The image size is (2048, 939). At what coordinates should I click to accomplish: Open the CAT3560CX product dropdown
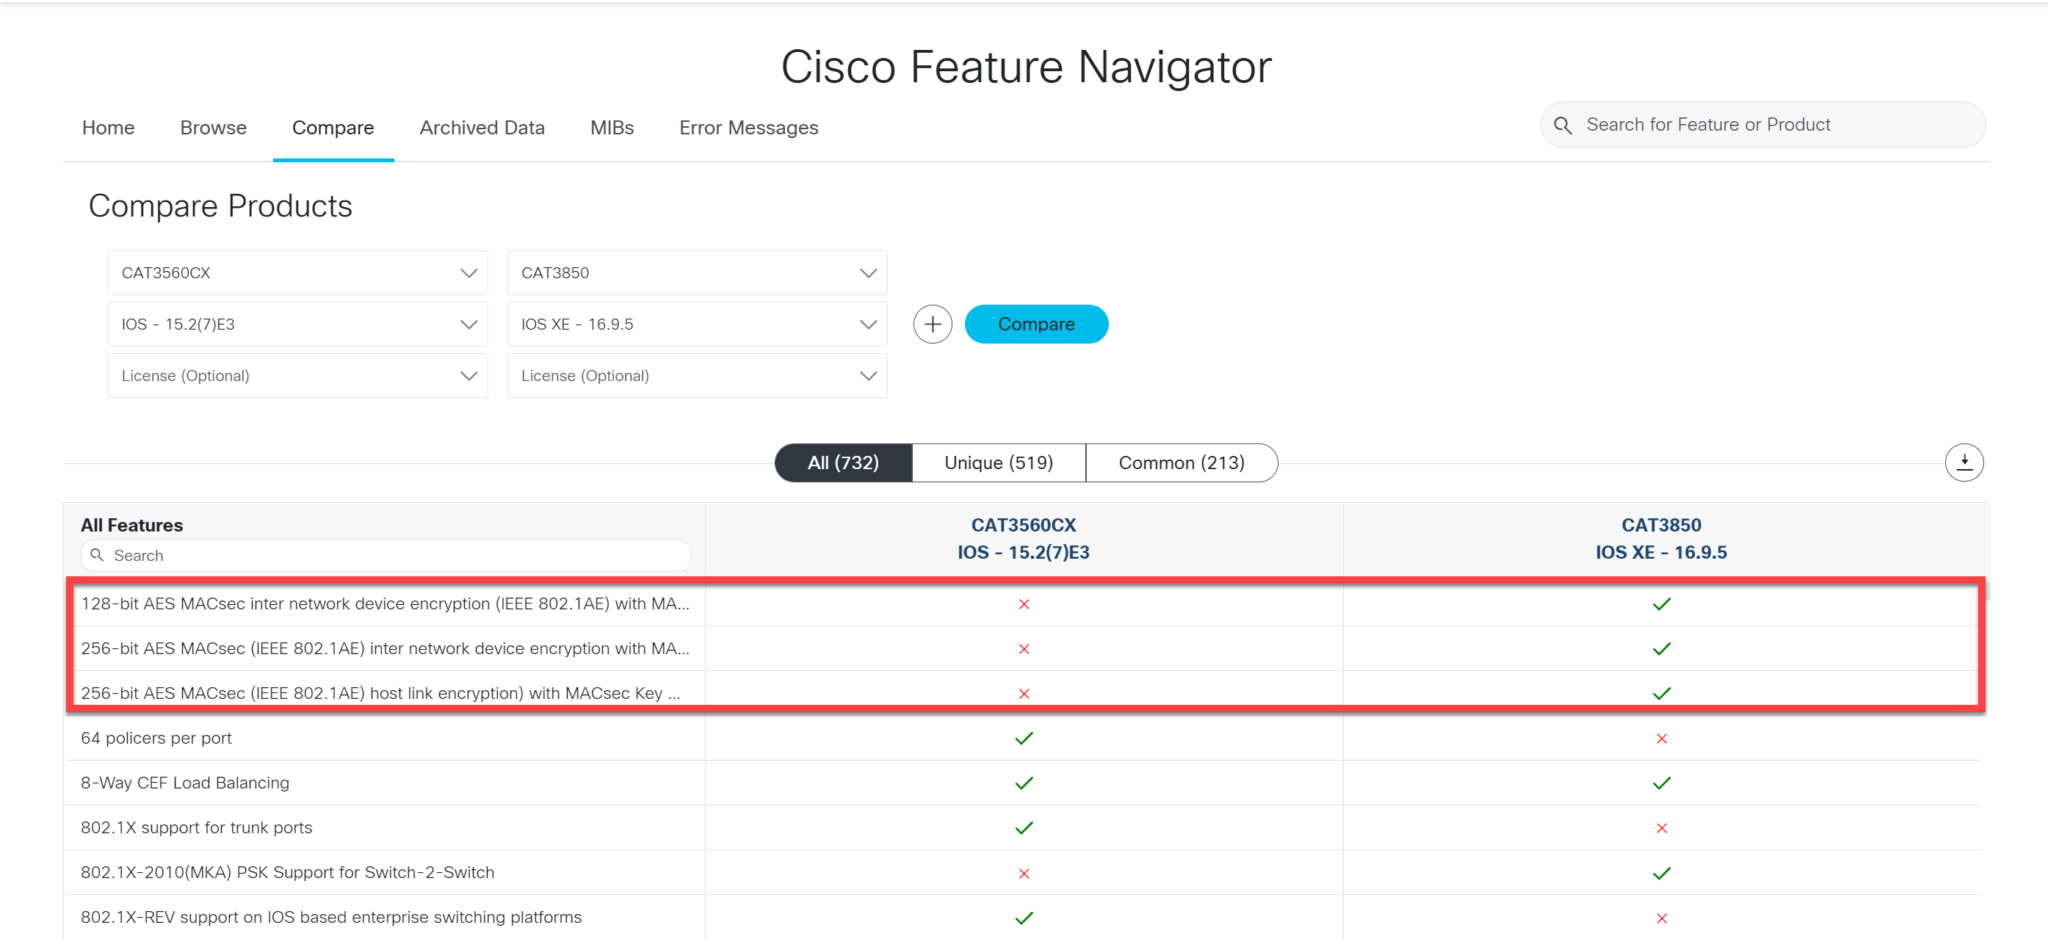298,273
